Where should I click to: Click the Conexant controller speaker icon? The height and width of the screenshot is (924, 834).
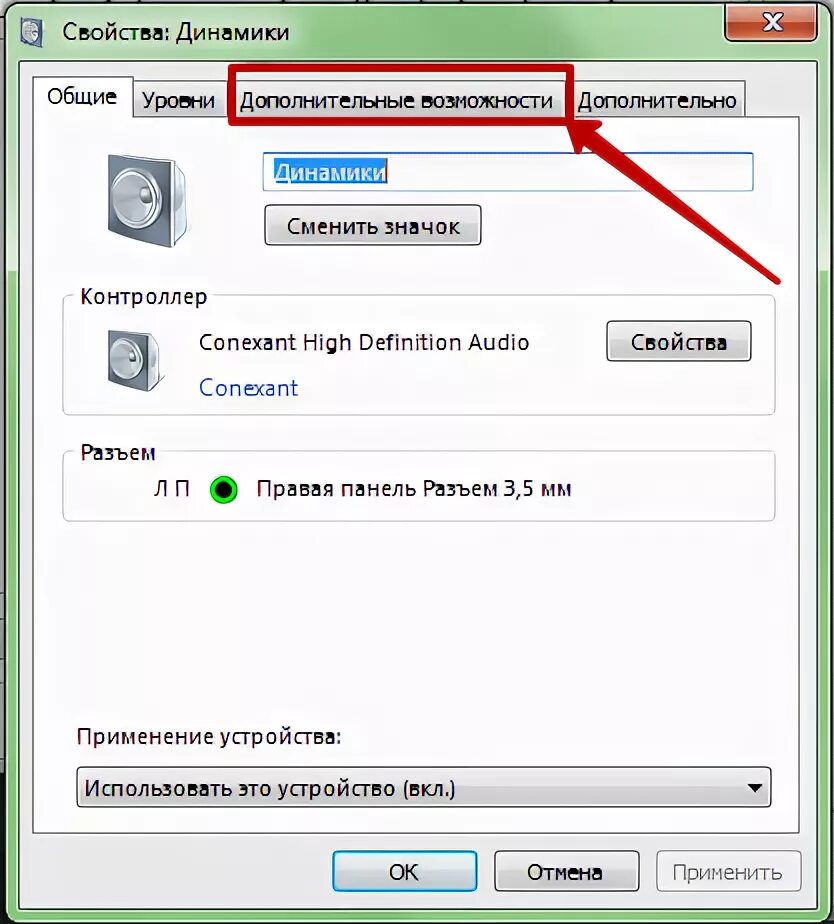(134, 360)
